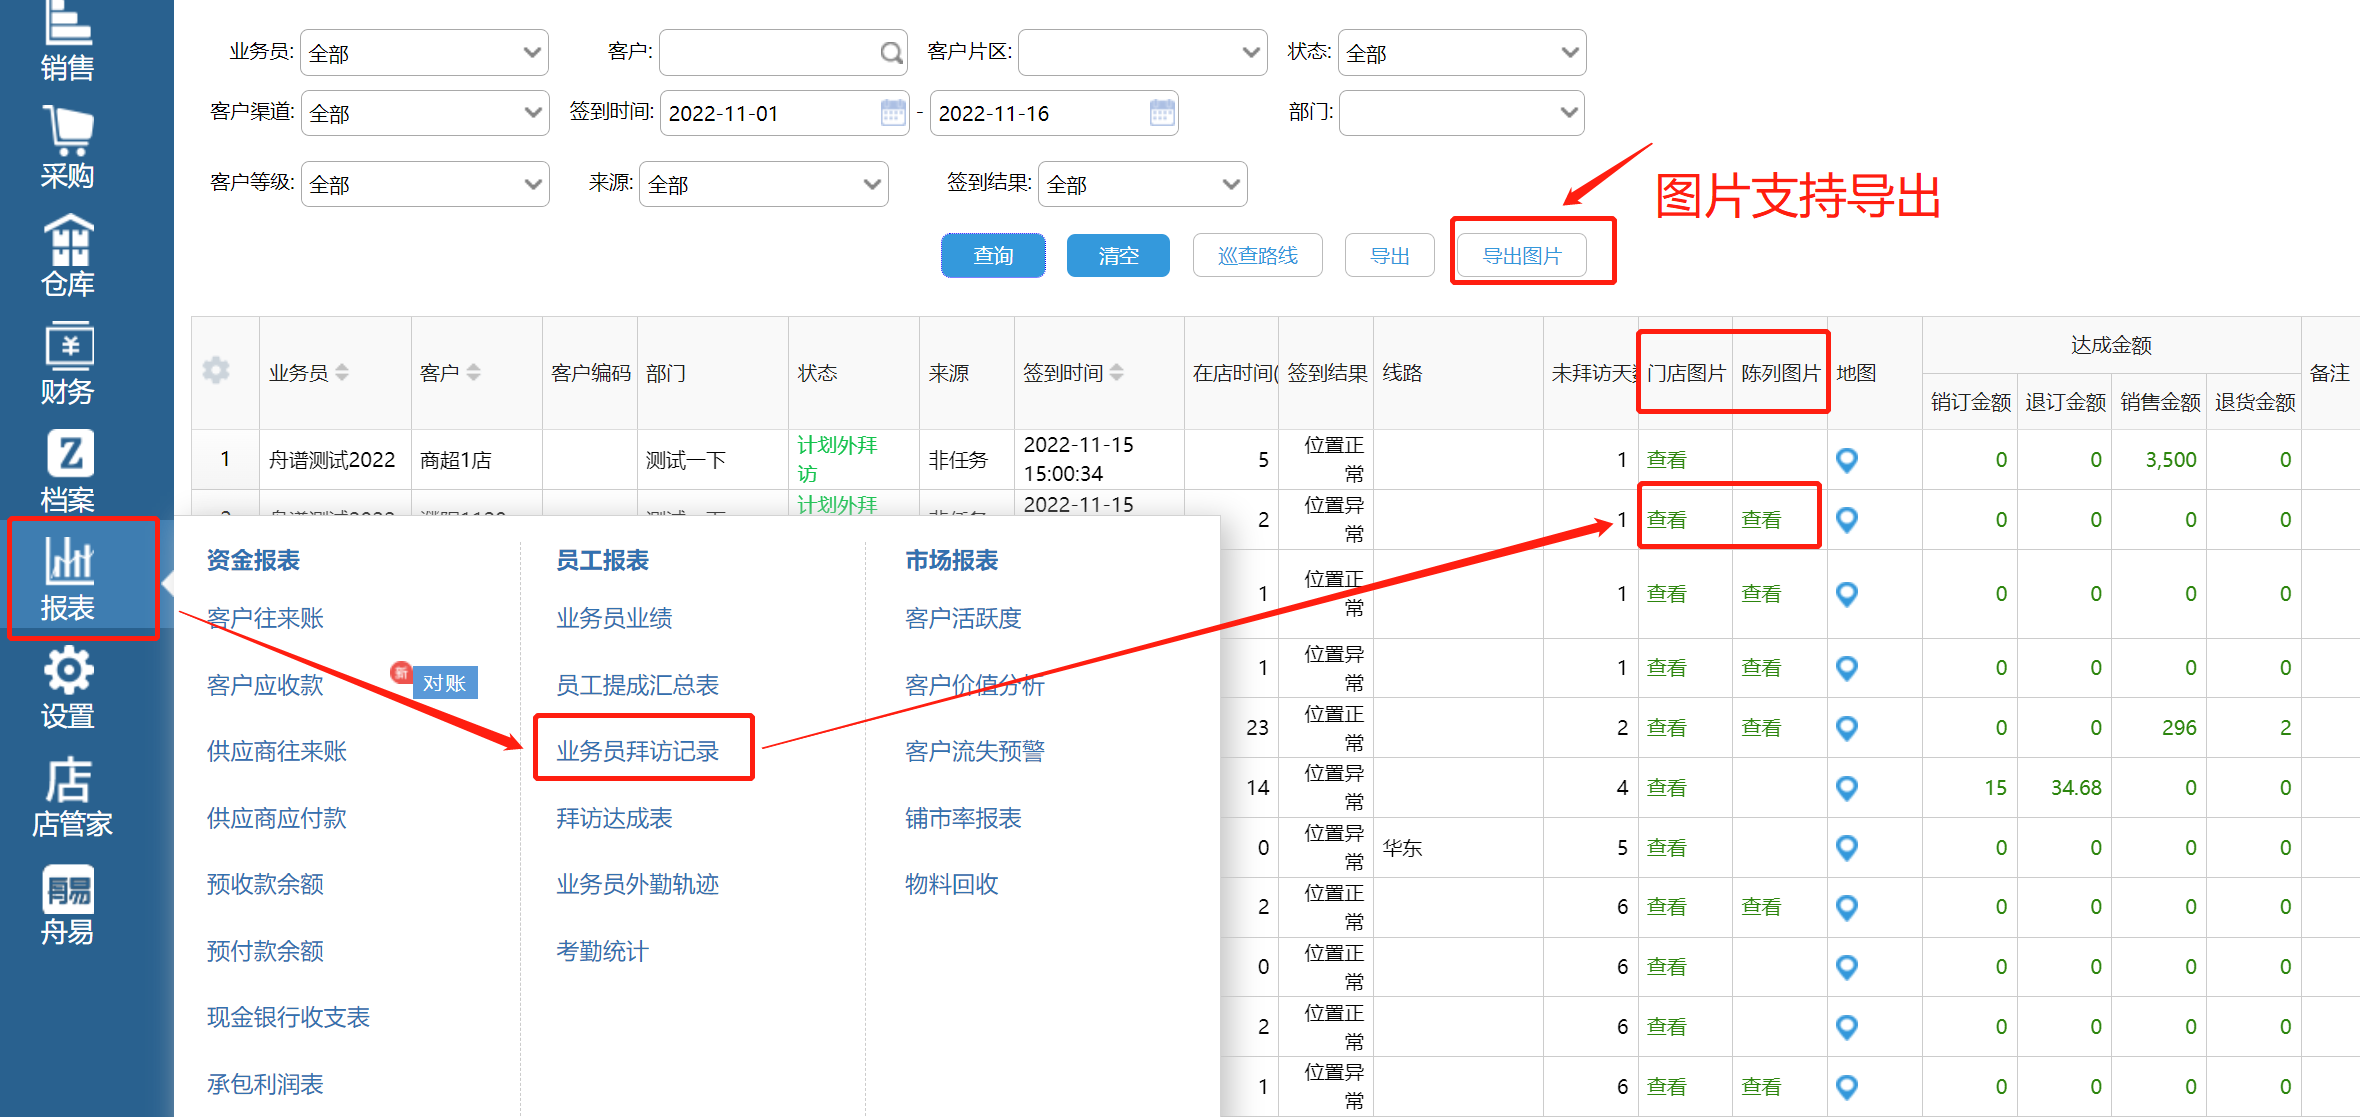
Task: Click the 导出 export button
Action: pos(1389,255)
